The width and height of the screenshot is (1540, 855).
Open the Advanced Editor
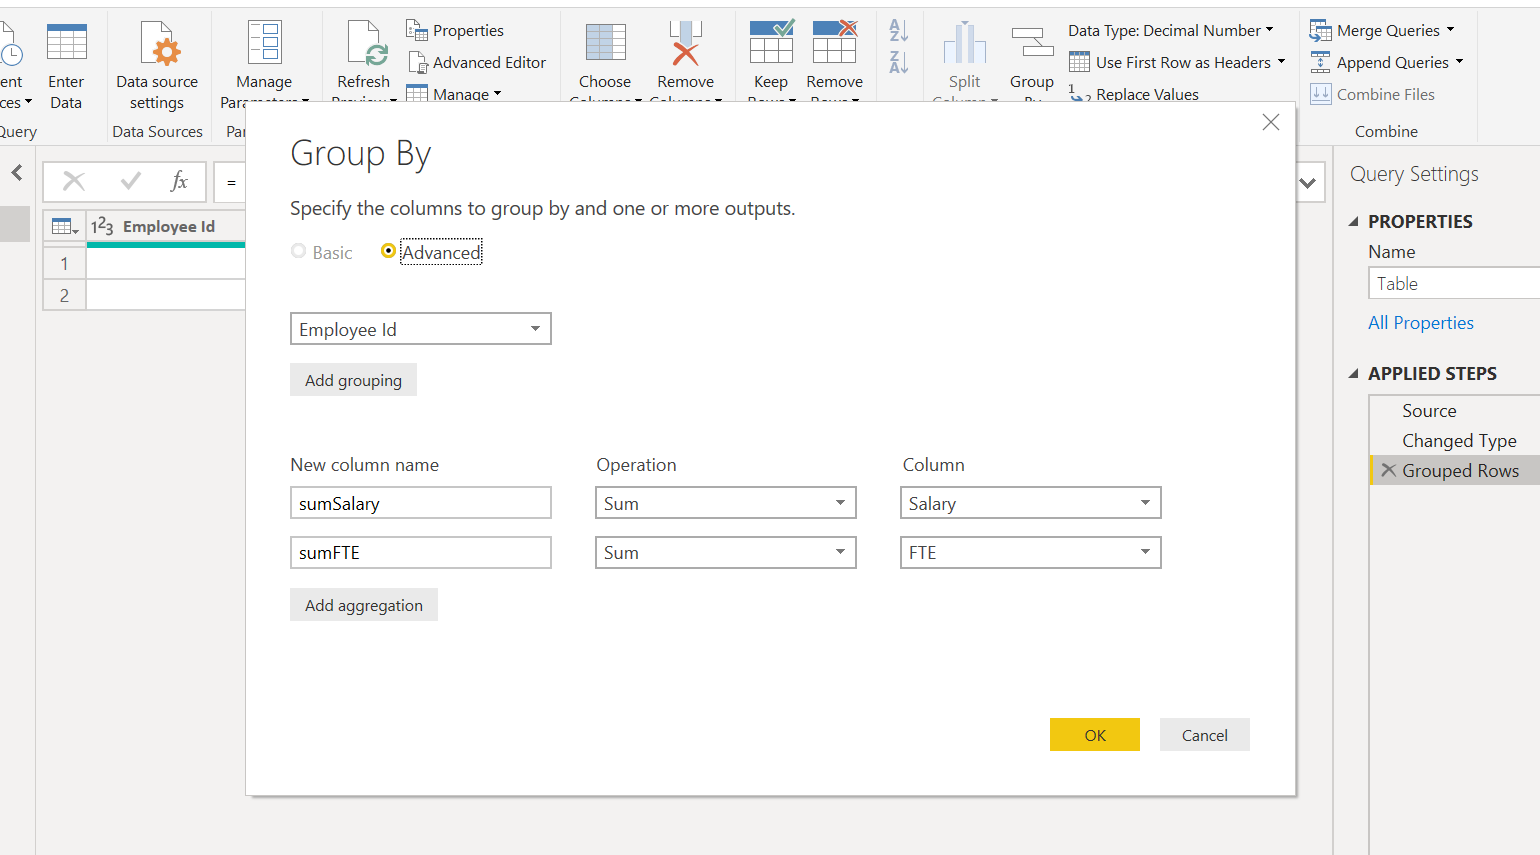point(477,62)
